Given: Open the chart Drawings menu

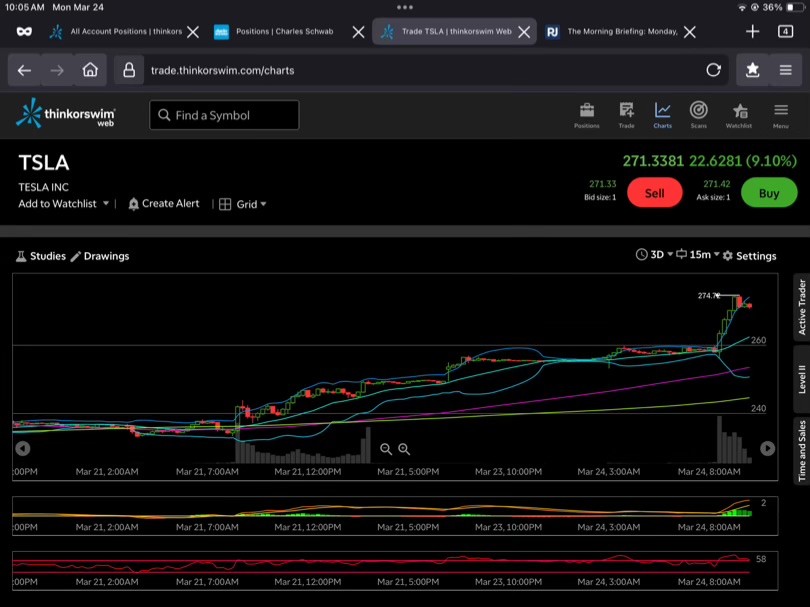Looking at the screenshot, I should [100, 256].
